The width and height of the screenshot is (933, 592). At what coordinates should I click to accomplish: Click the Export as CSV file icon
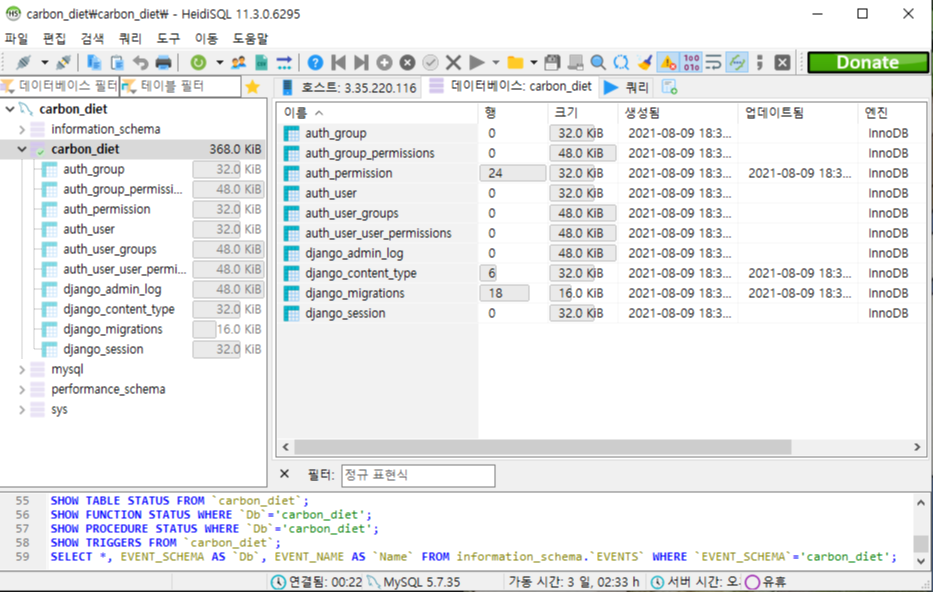click(x=261, y=62)
